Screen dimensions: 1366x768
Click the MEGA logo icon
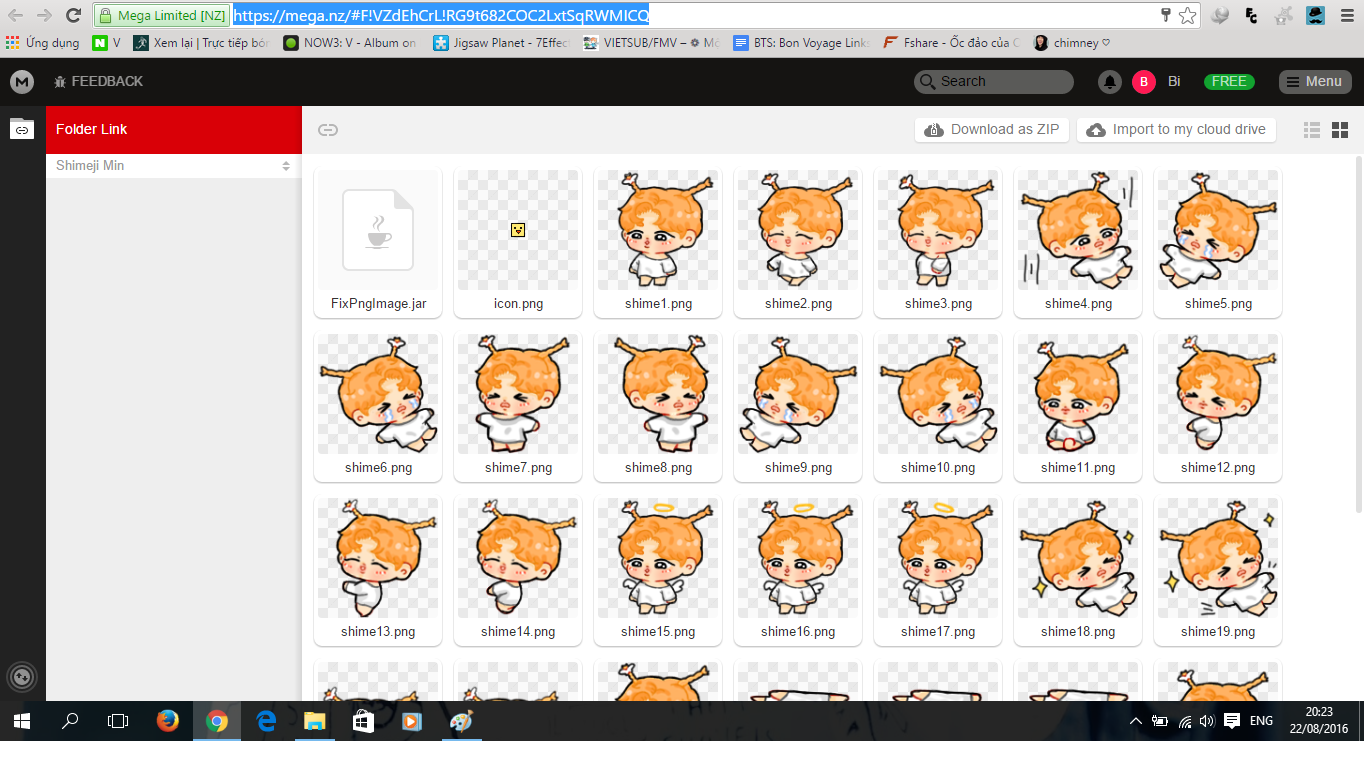click(x=22, y=82)
